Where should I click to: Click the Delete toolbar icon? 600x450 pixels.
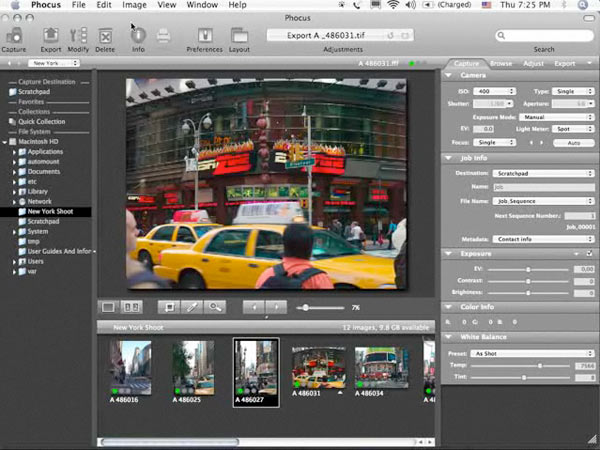tap(105, 35)
